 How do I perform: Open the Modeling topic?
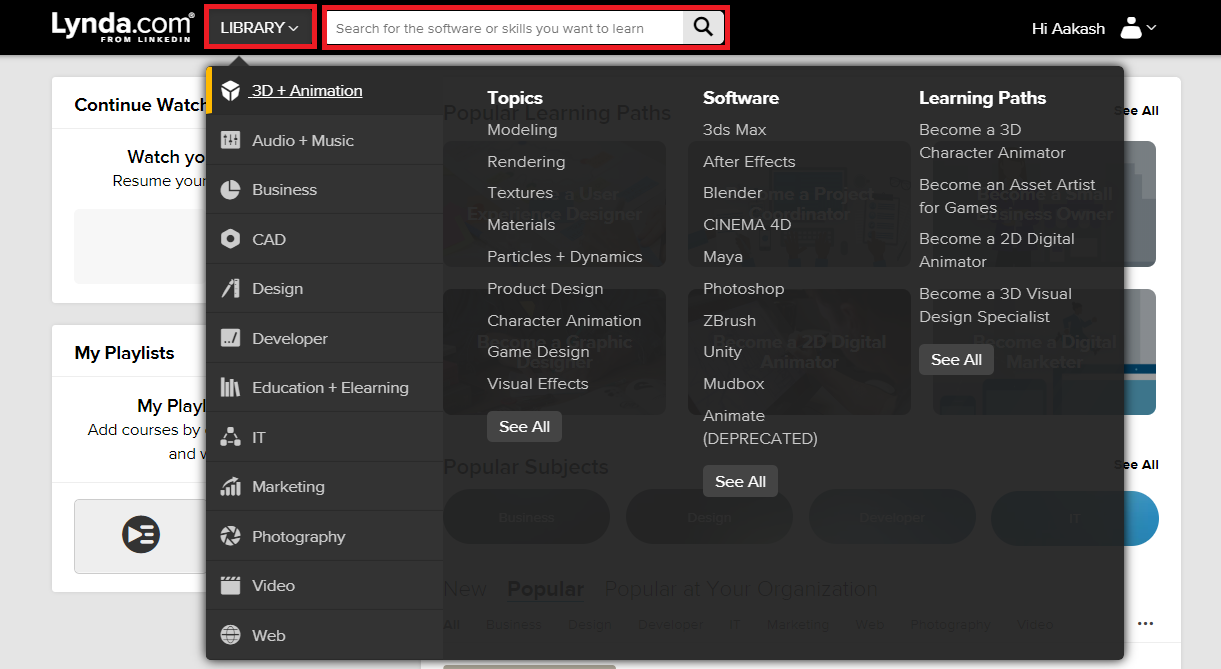tap(522, 130)
